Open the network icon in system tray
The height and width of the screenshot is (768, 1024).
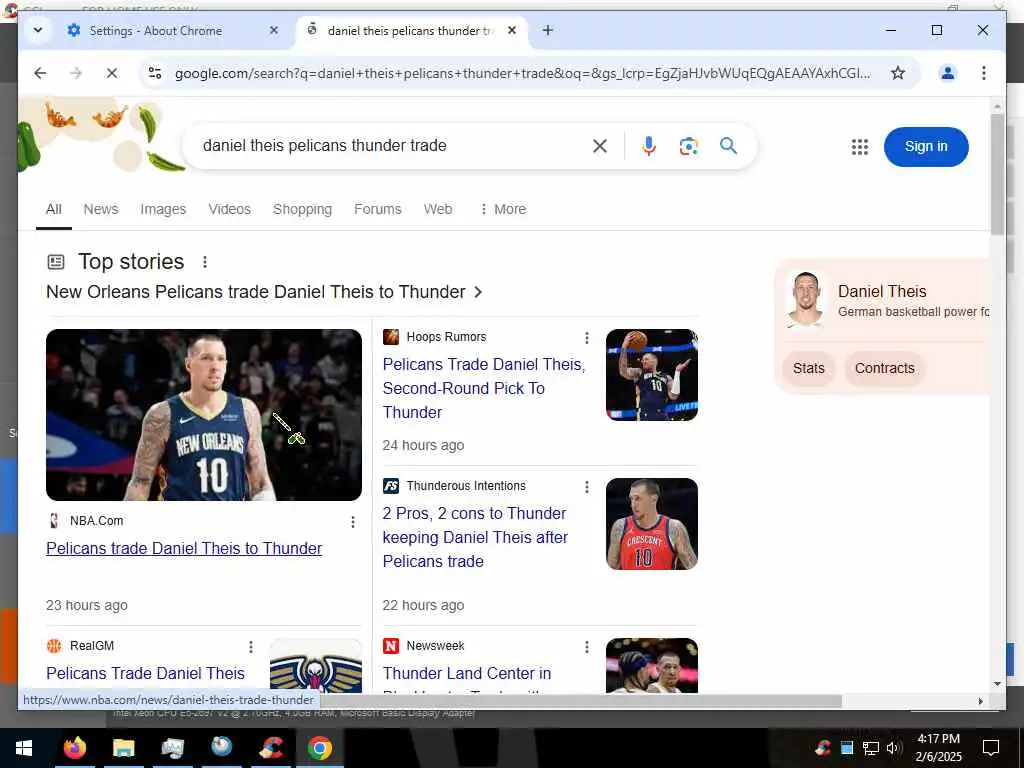point(870,748)
